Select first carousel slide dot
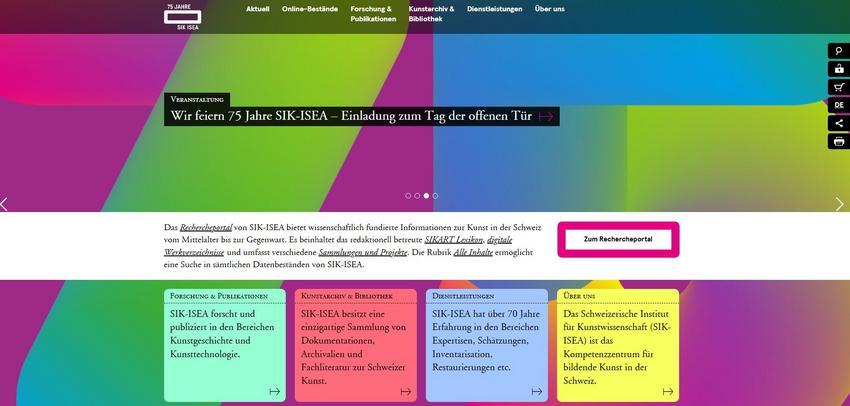The height and width of the screenshot is (406, 850). coord(408,196)
